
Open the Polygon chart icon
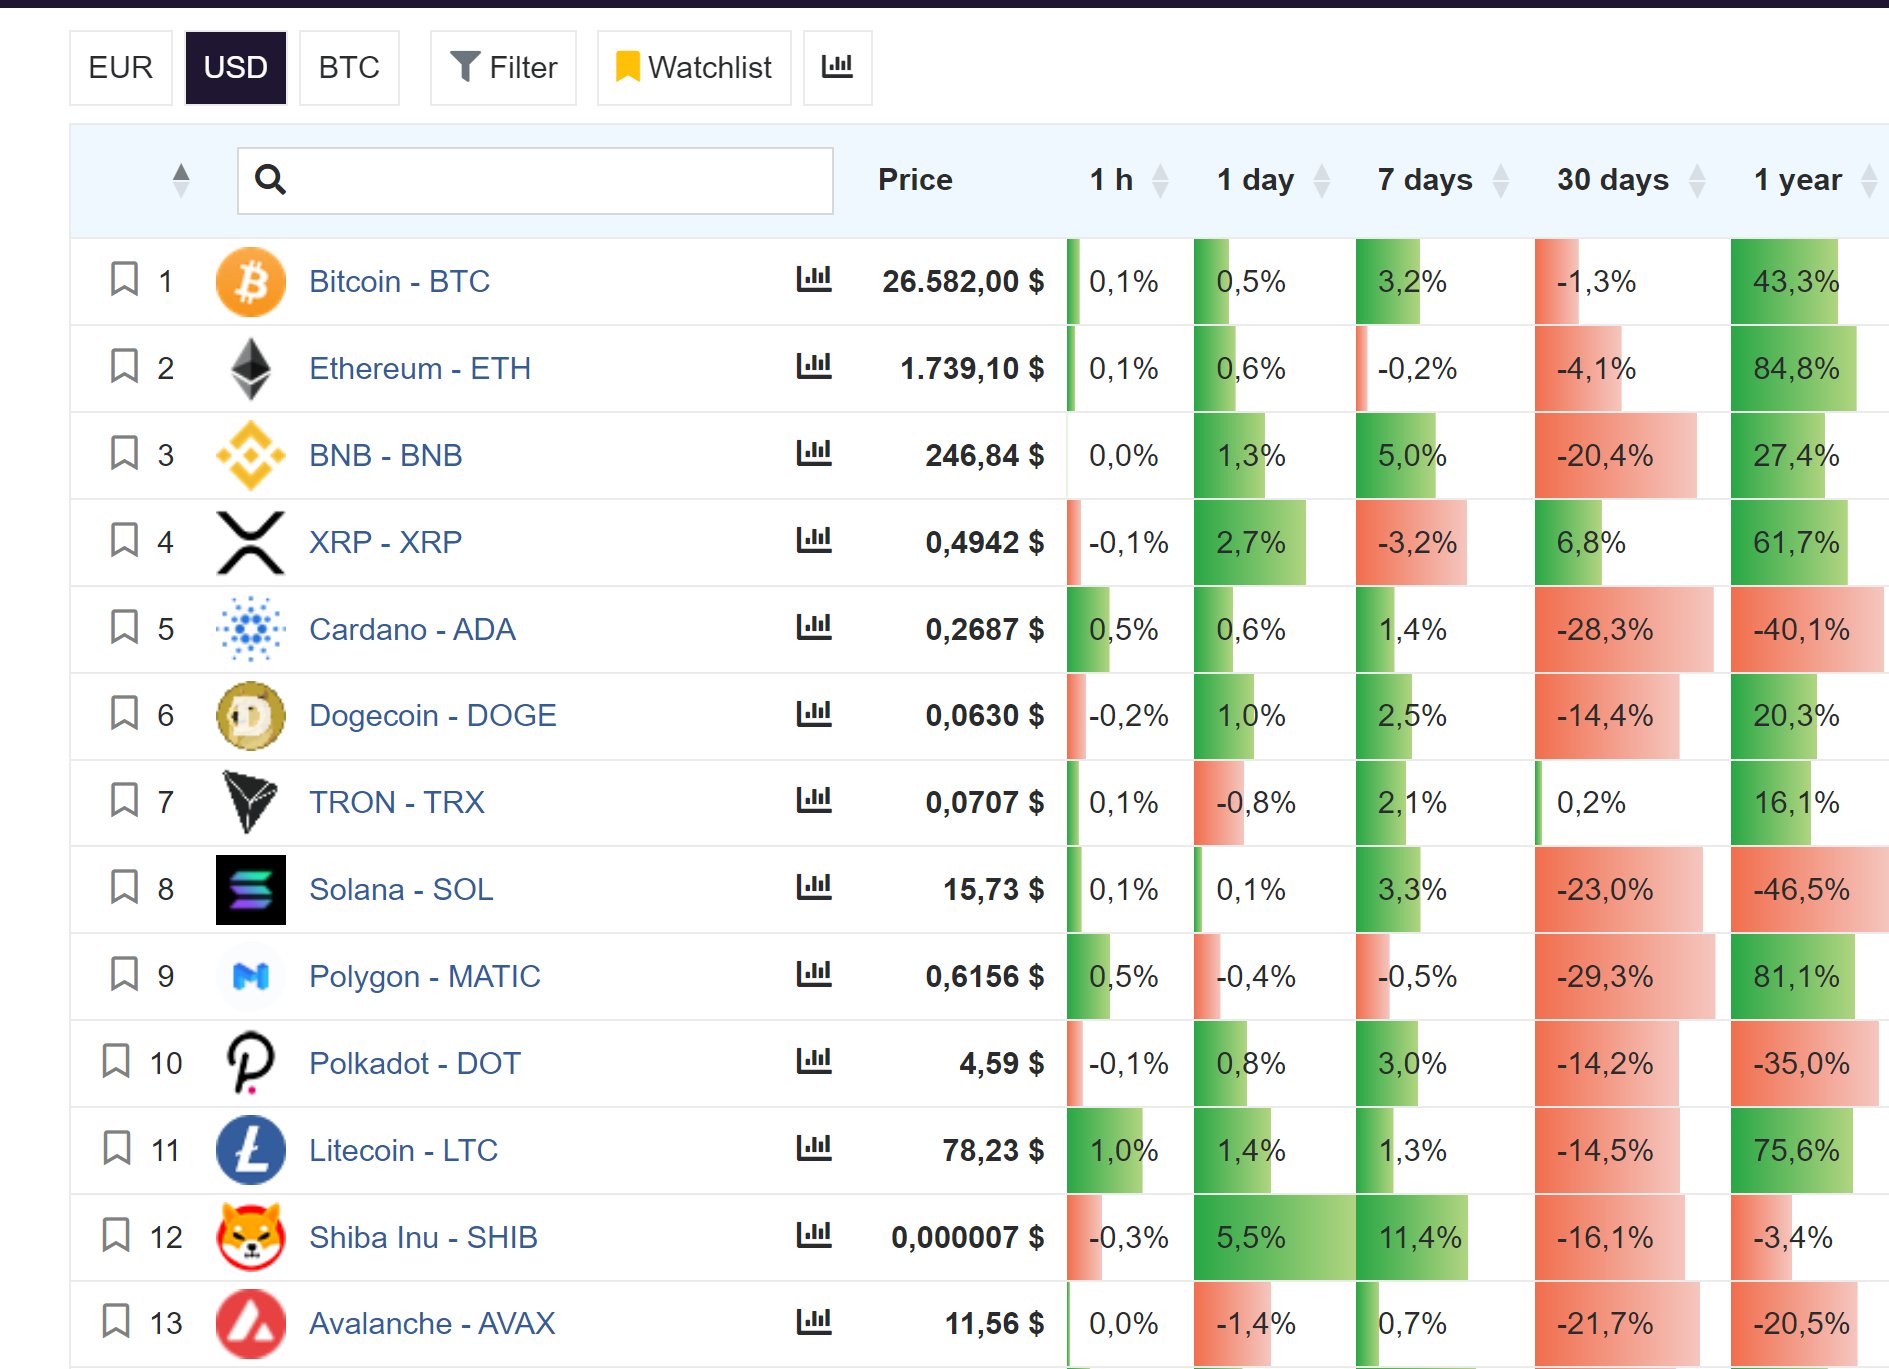click(x=814, y=974)
